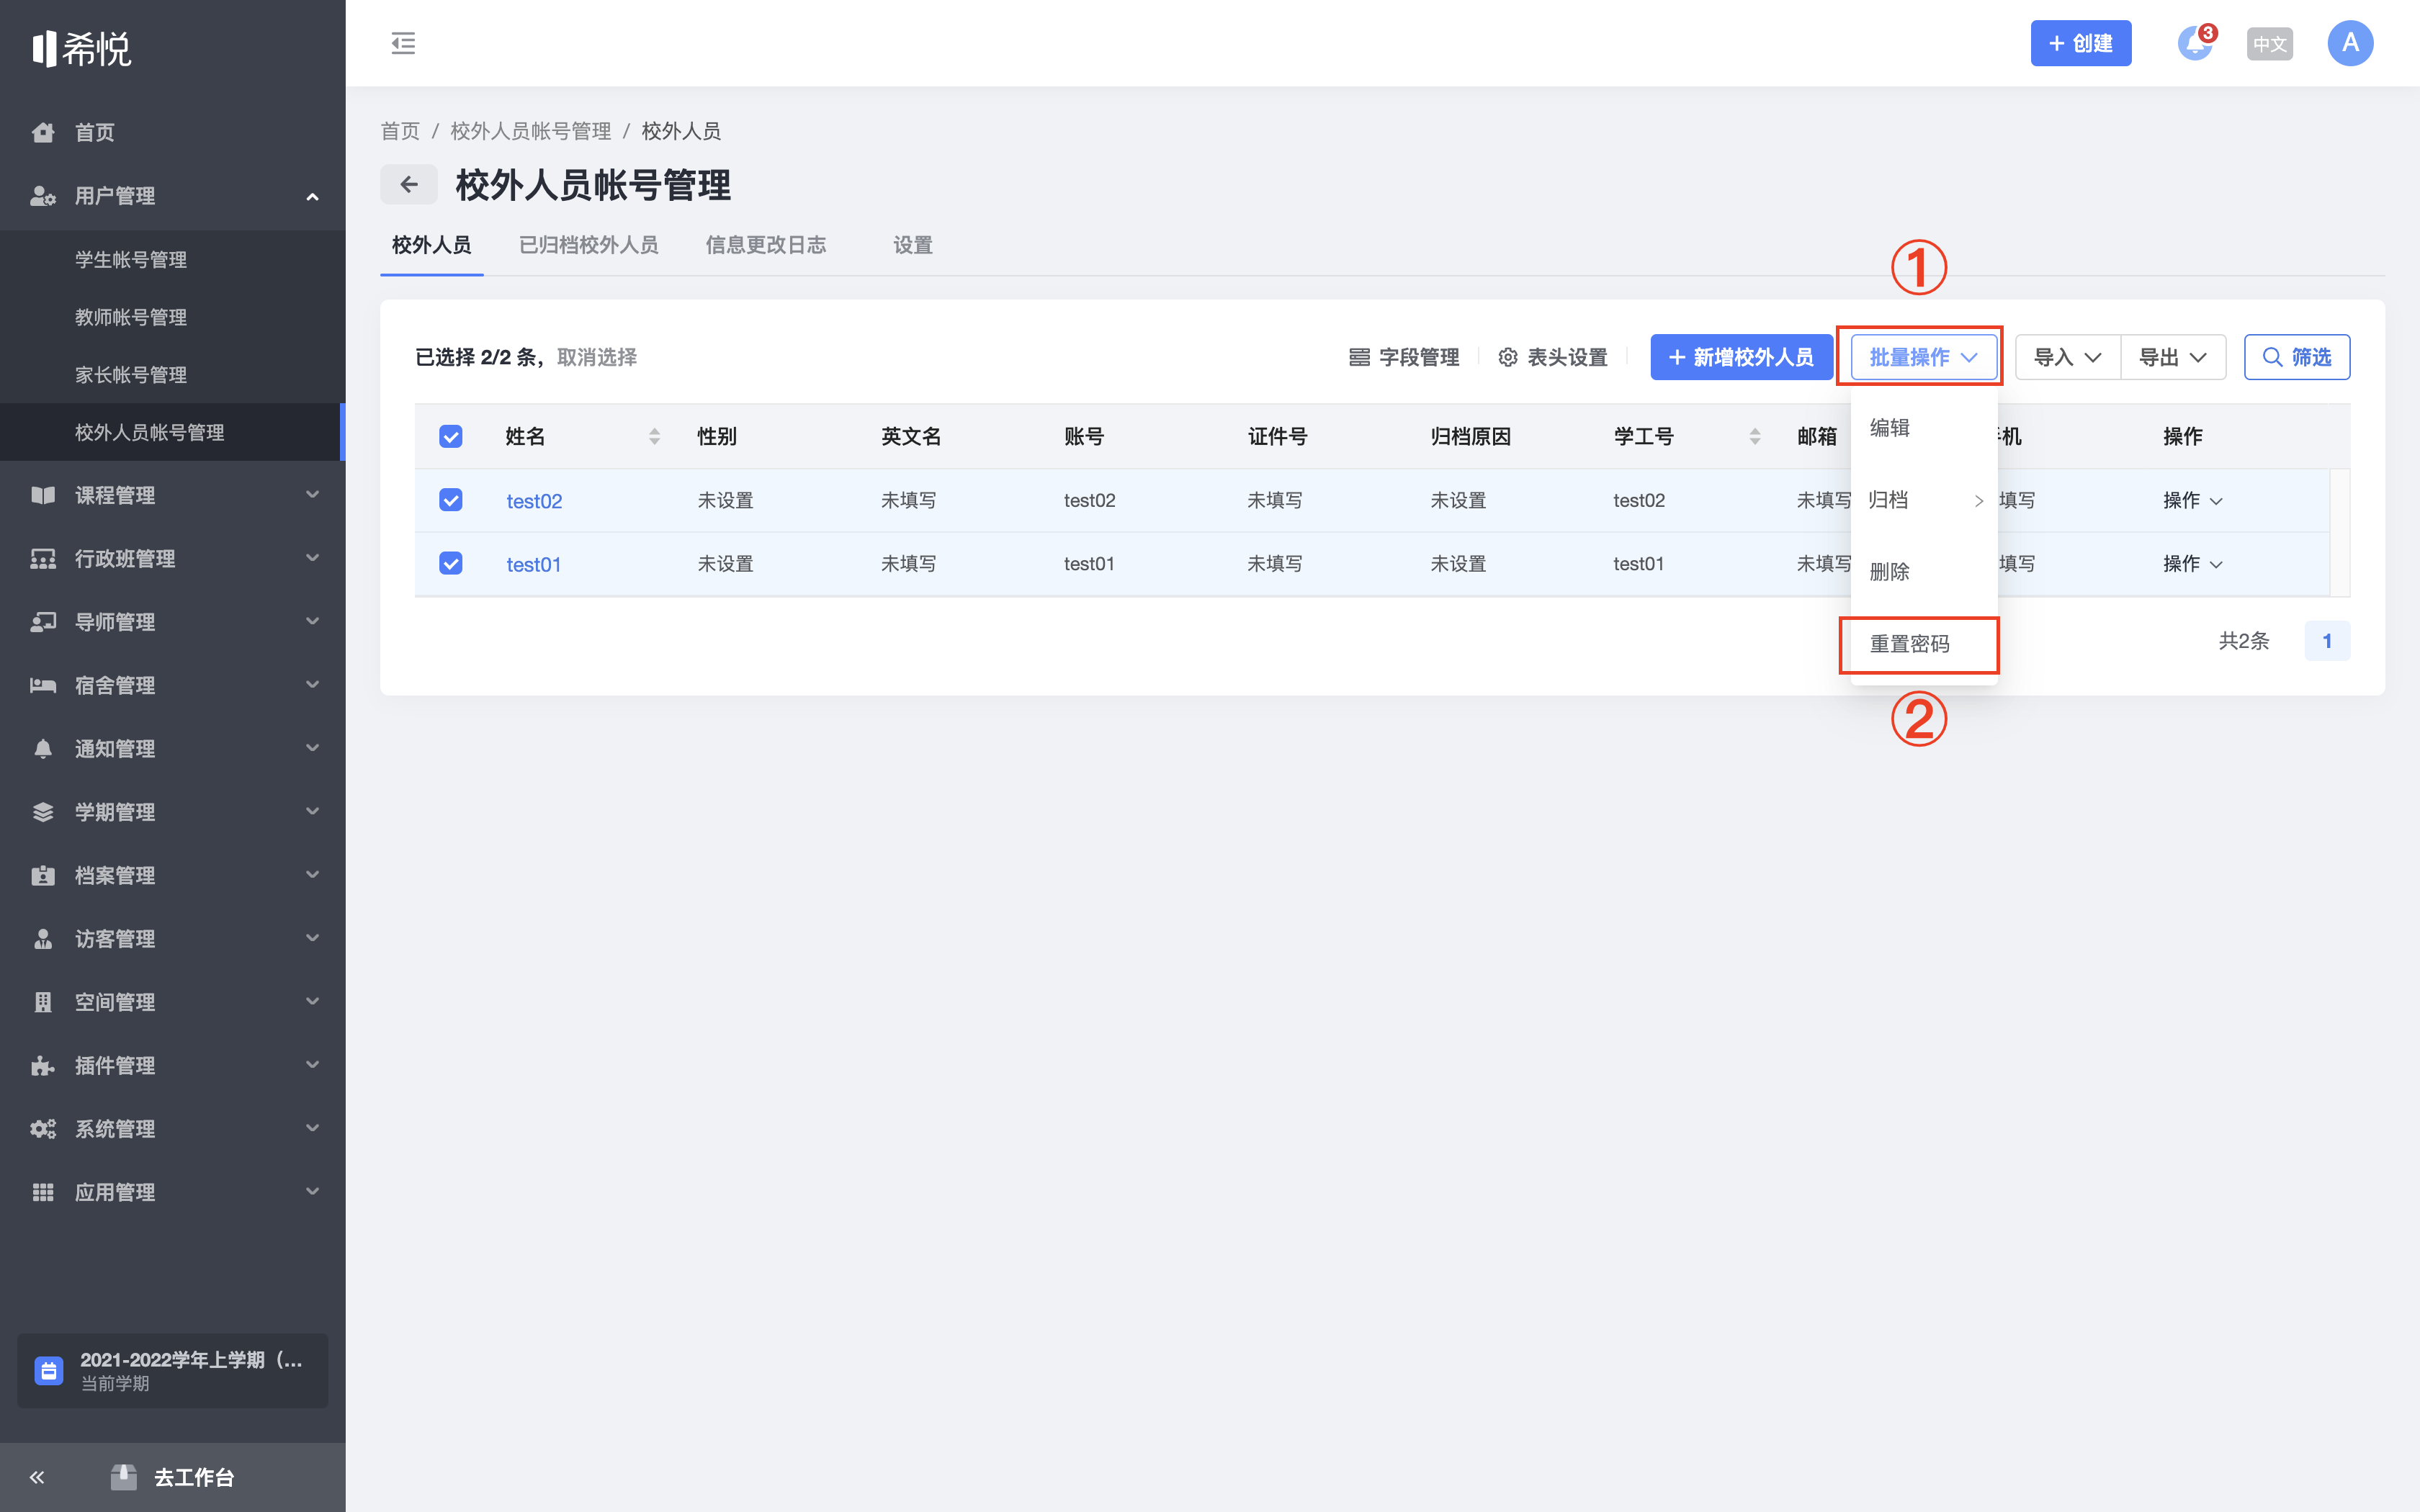
Task: Open 家长帐号管理 in sidebar
Action: [131, 375]
